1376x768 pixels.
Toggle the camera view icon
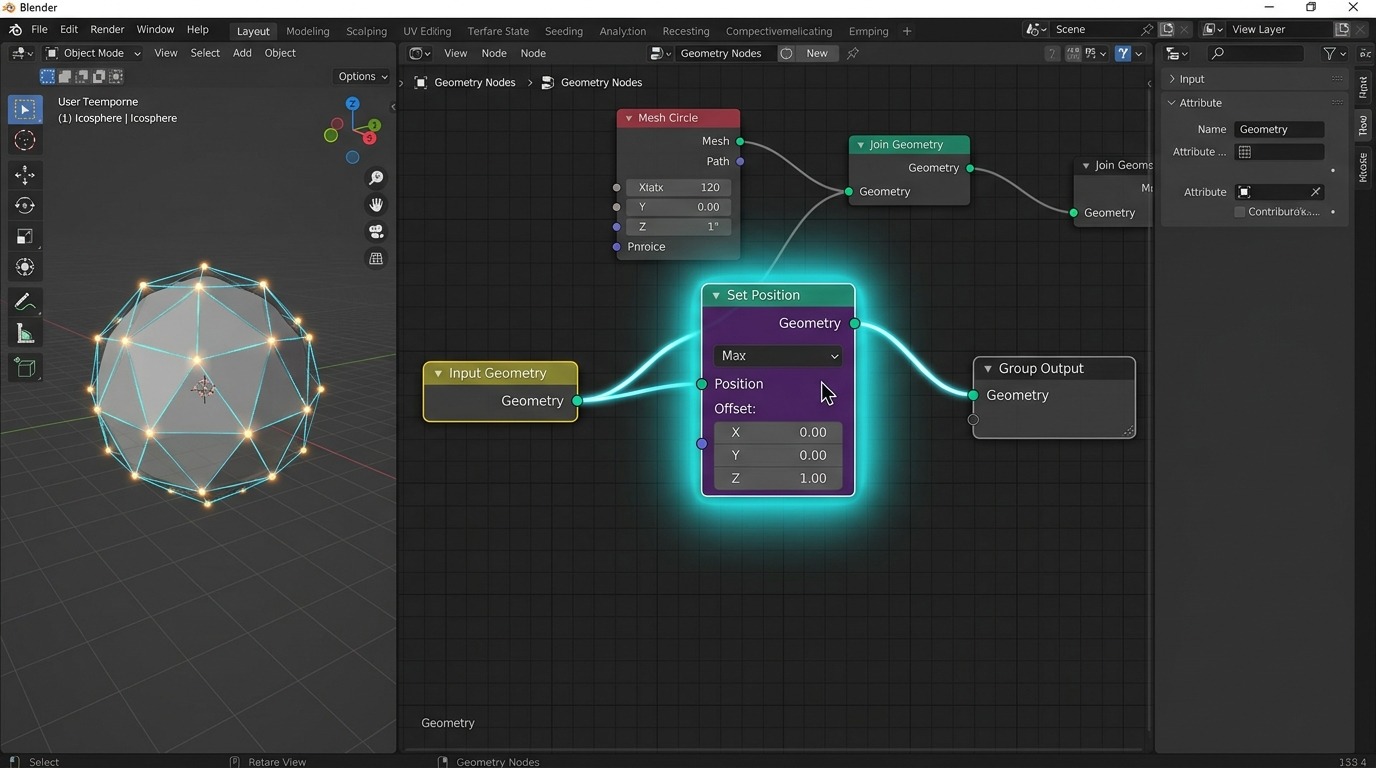tap(376, 232)
